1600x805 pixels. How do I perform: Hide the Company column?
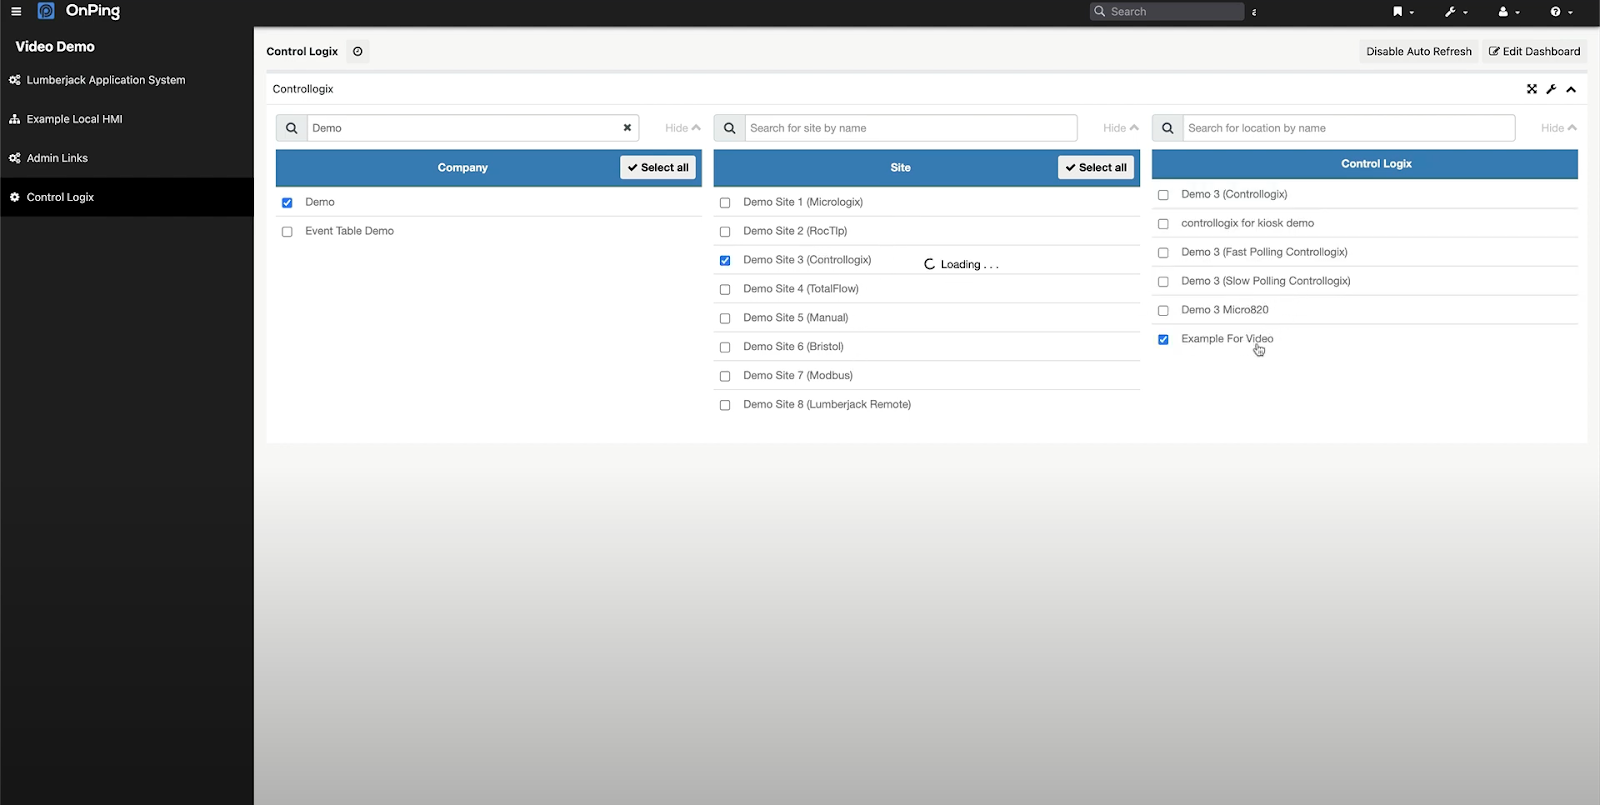click(682, 128)
